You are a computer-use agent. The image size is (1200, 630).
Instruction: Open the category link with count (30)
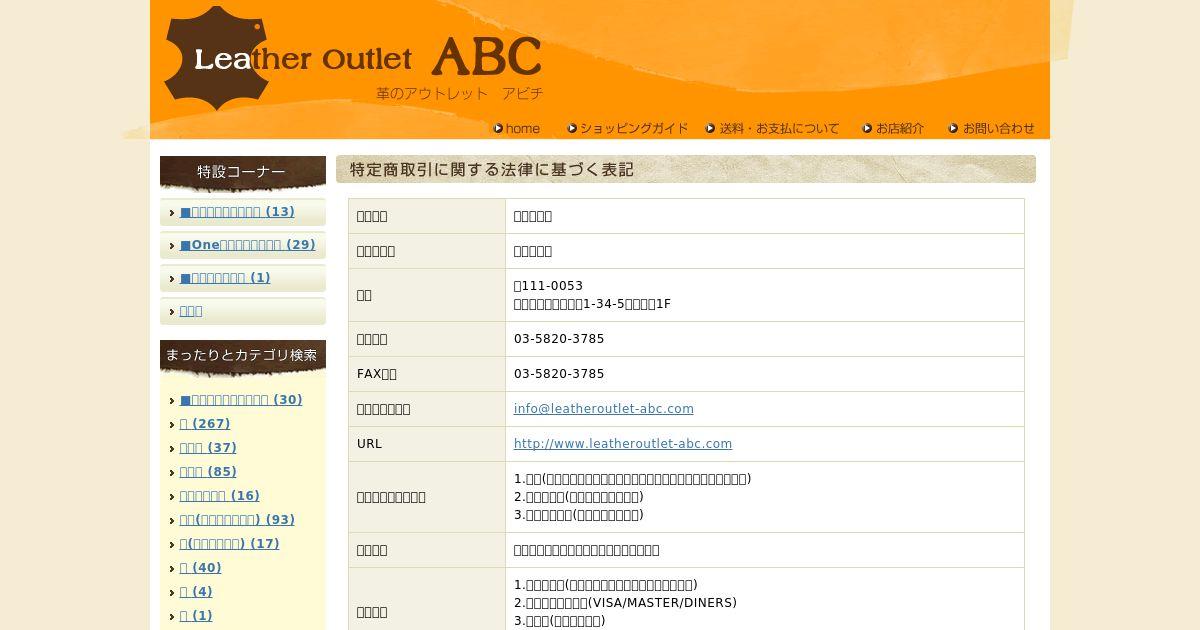[x=241, y=400]
